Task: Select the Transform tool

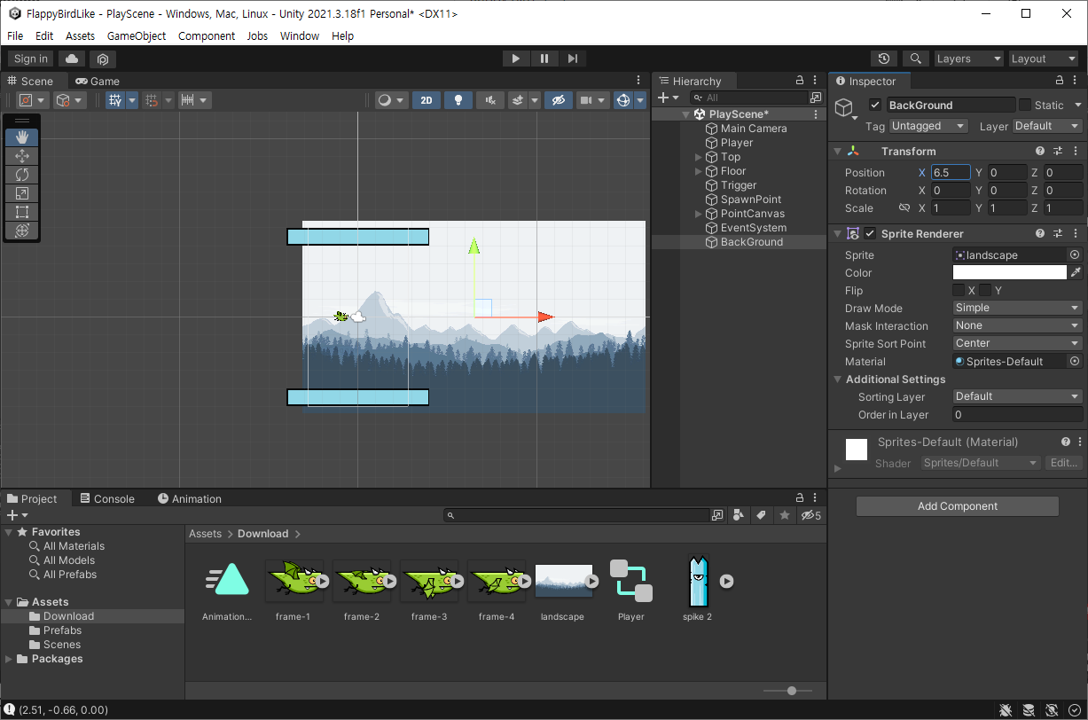Action: pyautogui.click(x=22, y=231)
